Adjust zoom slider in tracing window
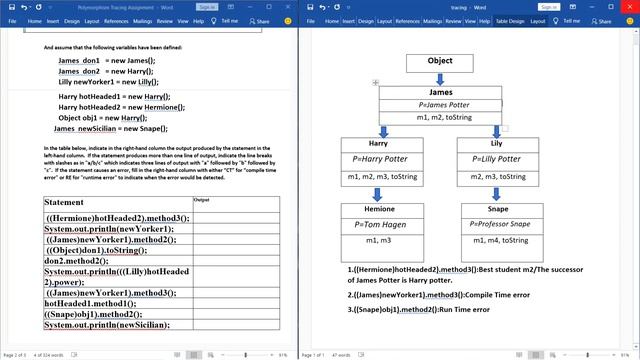Image resolution: width=640 pixels, height=360 pixels. point(588,355)
